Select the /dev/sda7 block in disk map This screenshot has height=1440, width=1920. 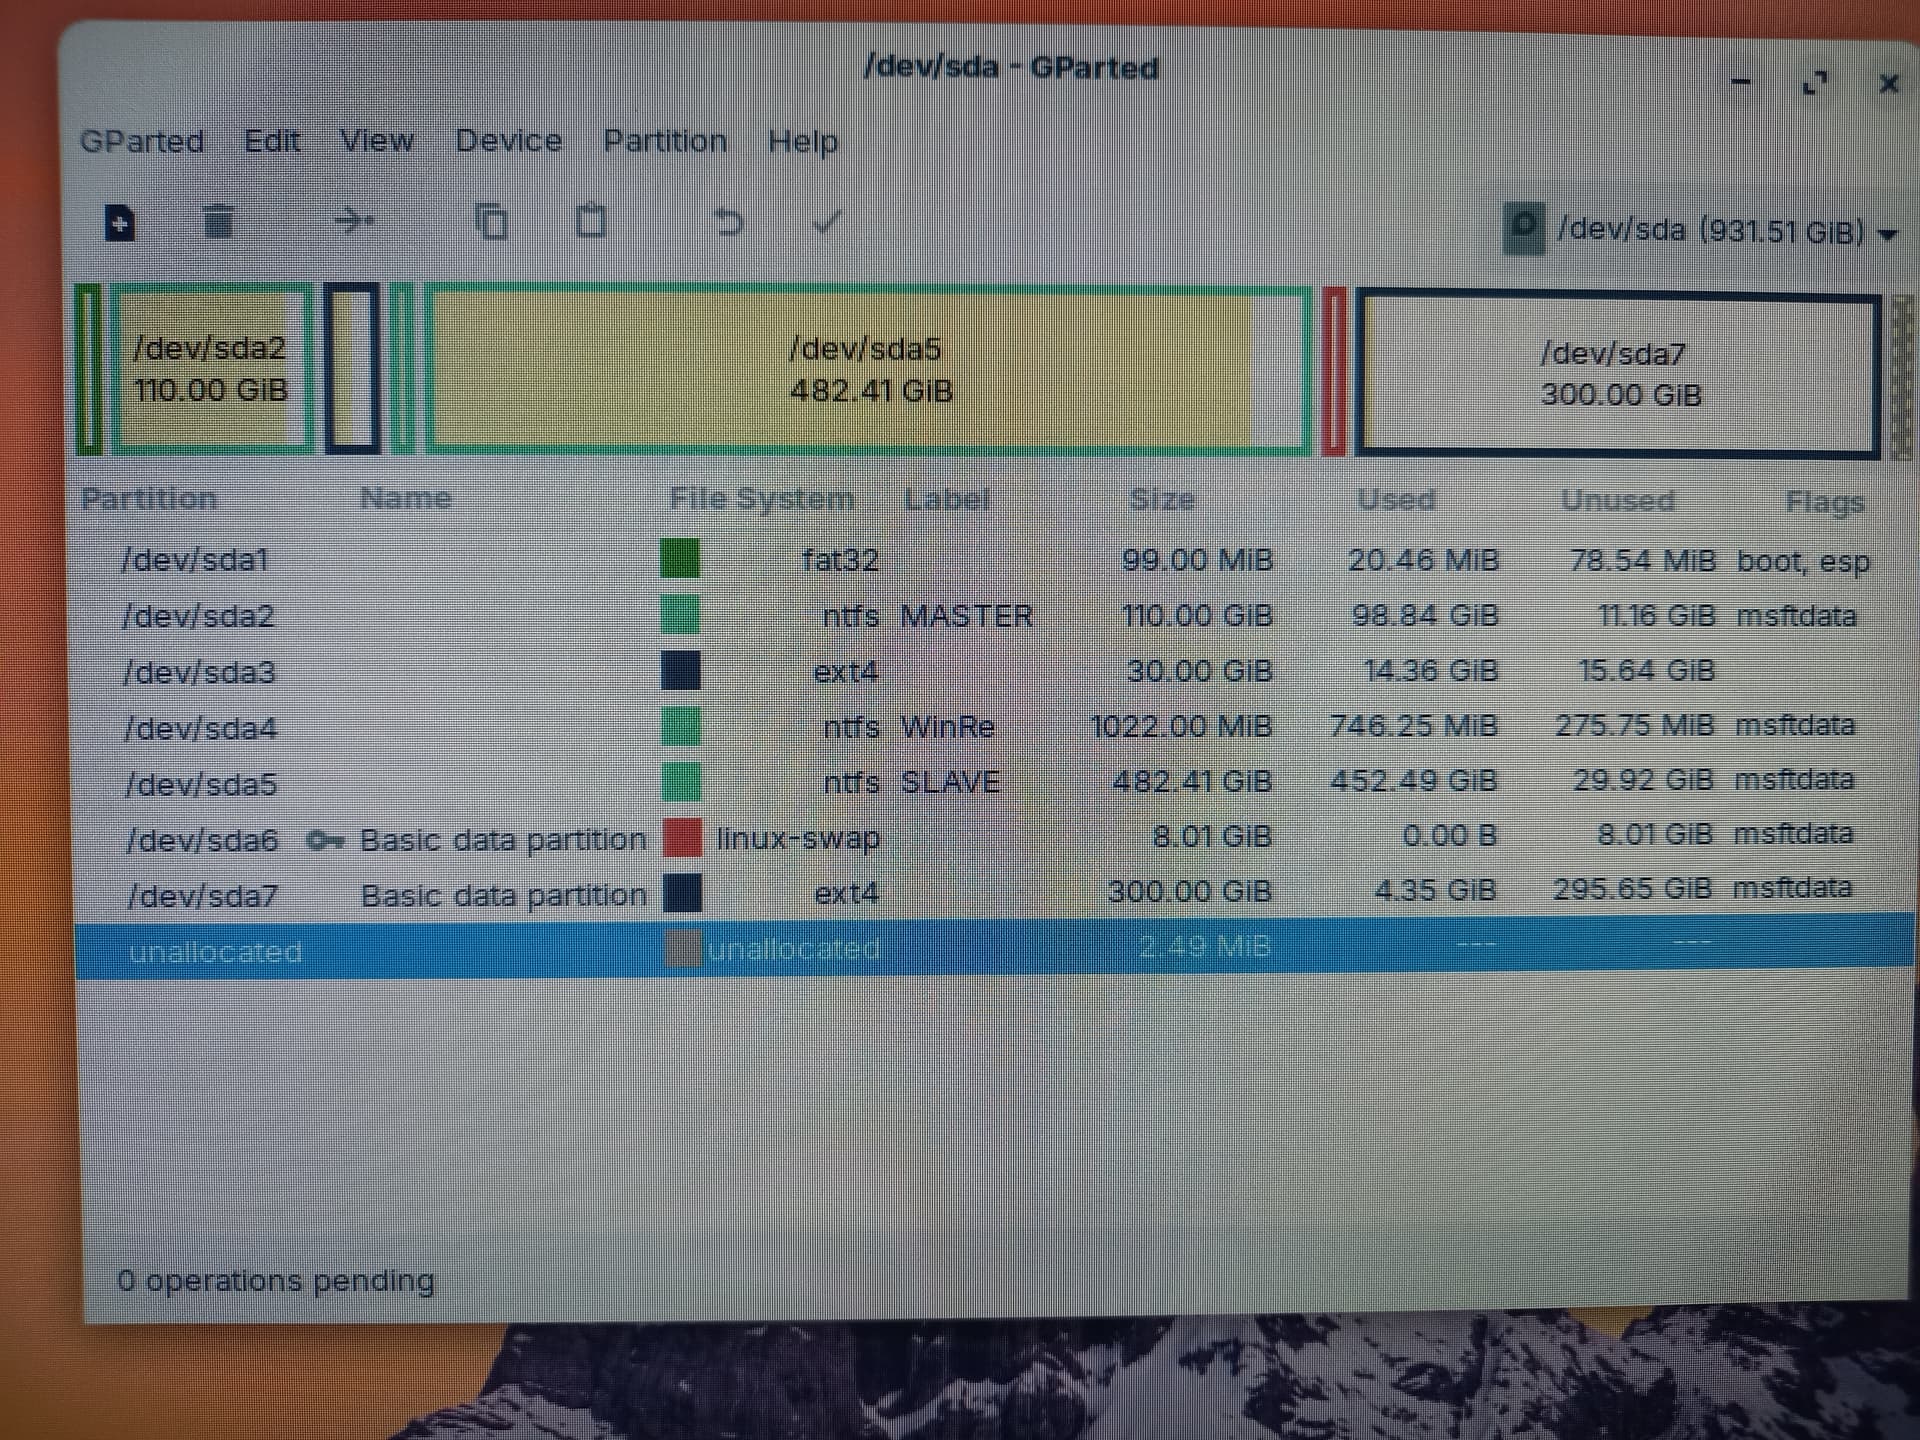tap(1617, 373)
